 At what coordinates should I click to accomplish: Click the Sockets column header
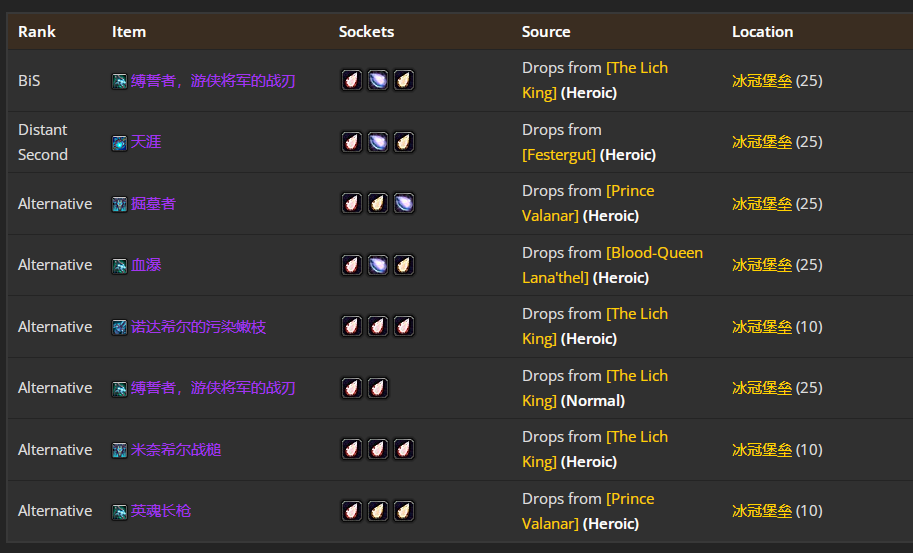pyautogui.click(x=366, y=32)
